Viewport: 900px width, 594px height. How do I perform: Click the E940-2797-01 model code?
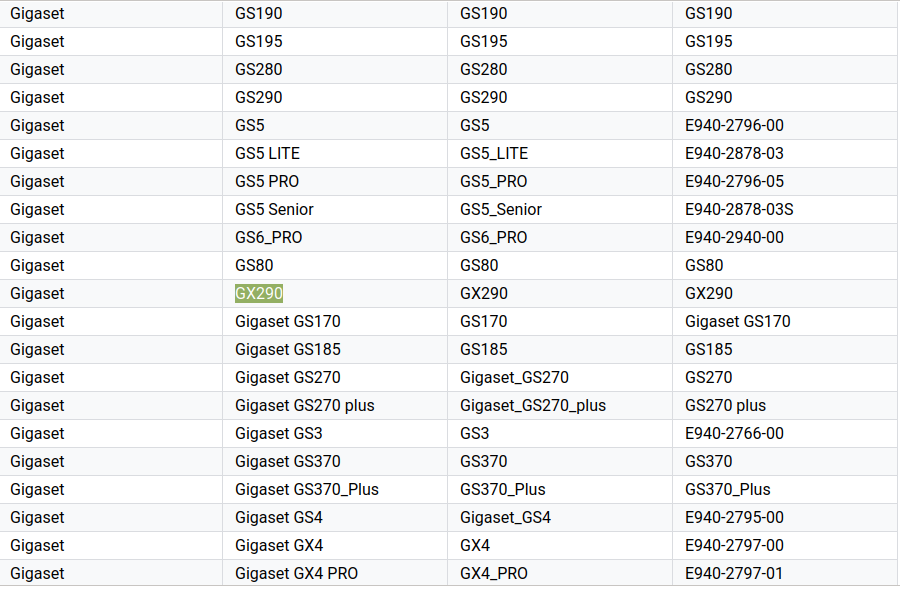734,573
